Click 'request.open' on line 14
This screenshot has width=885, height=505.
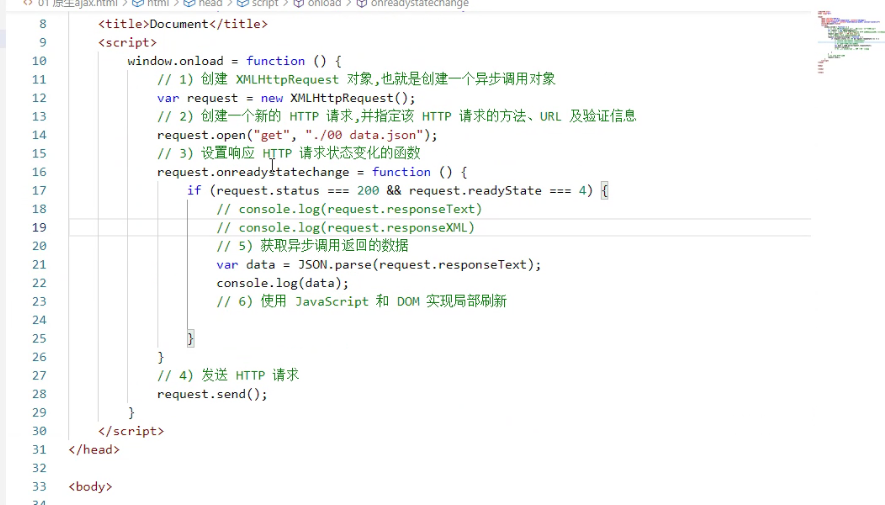(x=201, y=135)
